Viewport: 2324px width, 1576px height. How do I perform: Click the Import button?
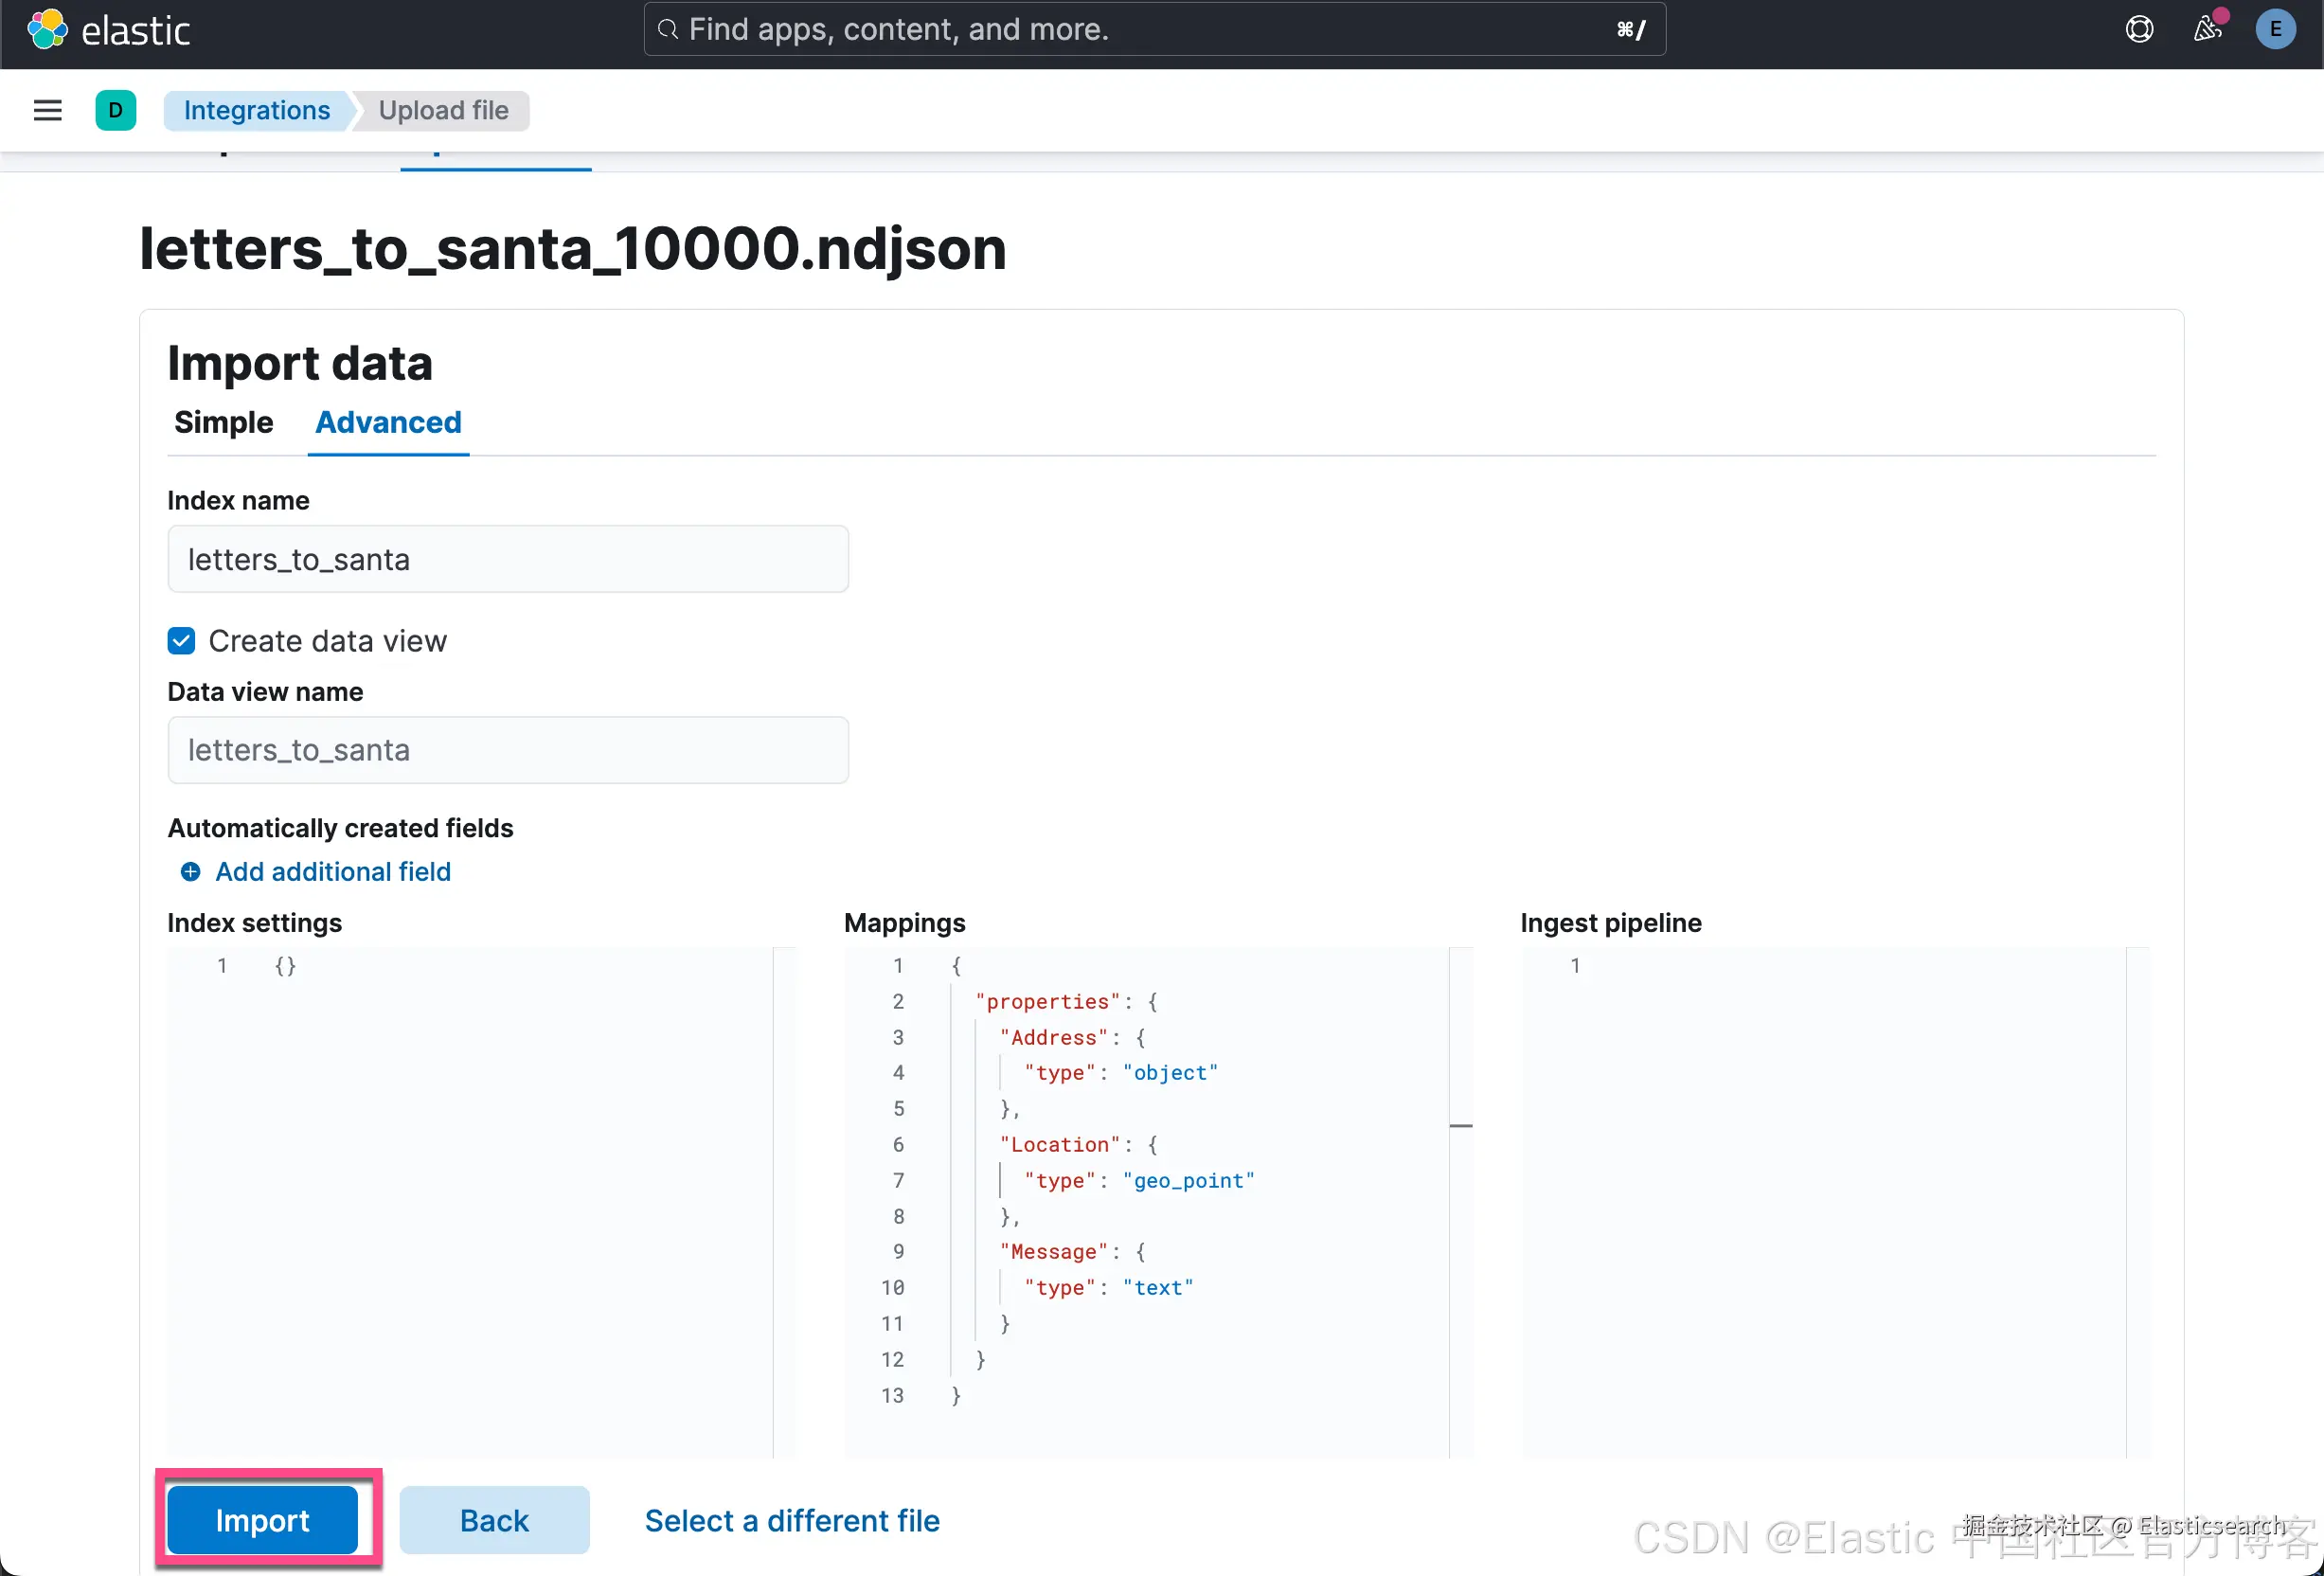coord(262,1520)
